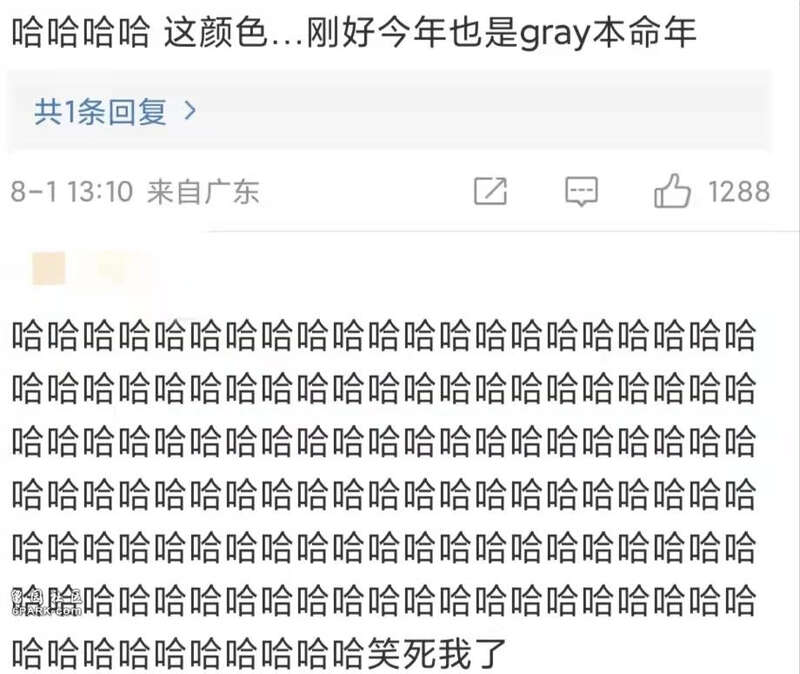This screenshot has width=800, height=674.
Task: Expand replies using the chevron arrow
Action: pyautogui.click(x=190, y=111)
